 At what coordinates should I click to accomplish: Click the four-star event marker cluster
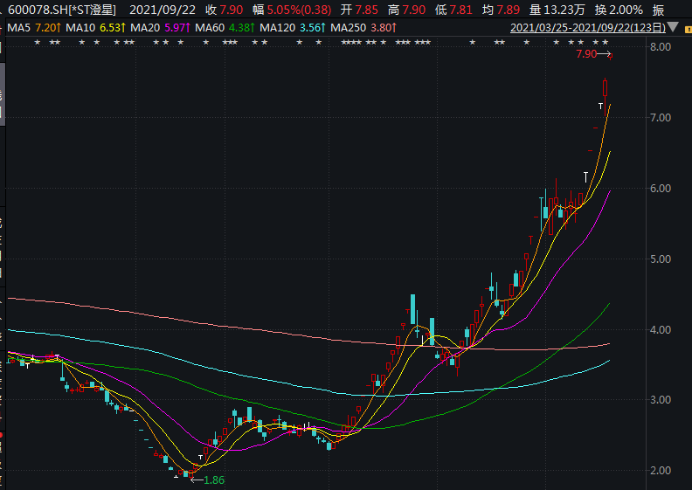[x=351, y=44]
